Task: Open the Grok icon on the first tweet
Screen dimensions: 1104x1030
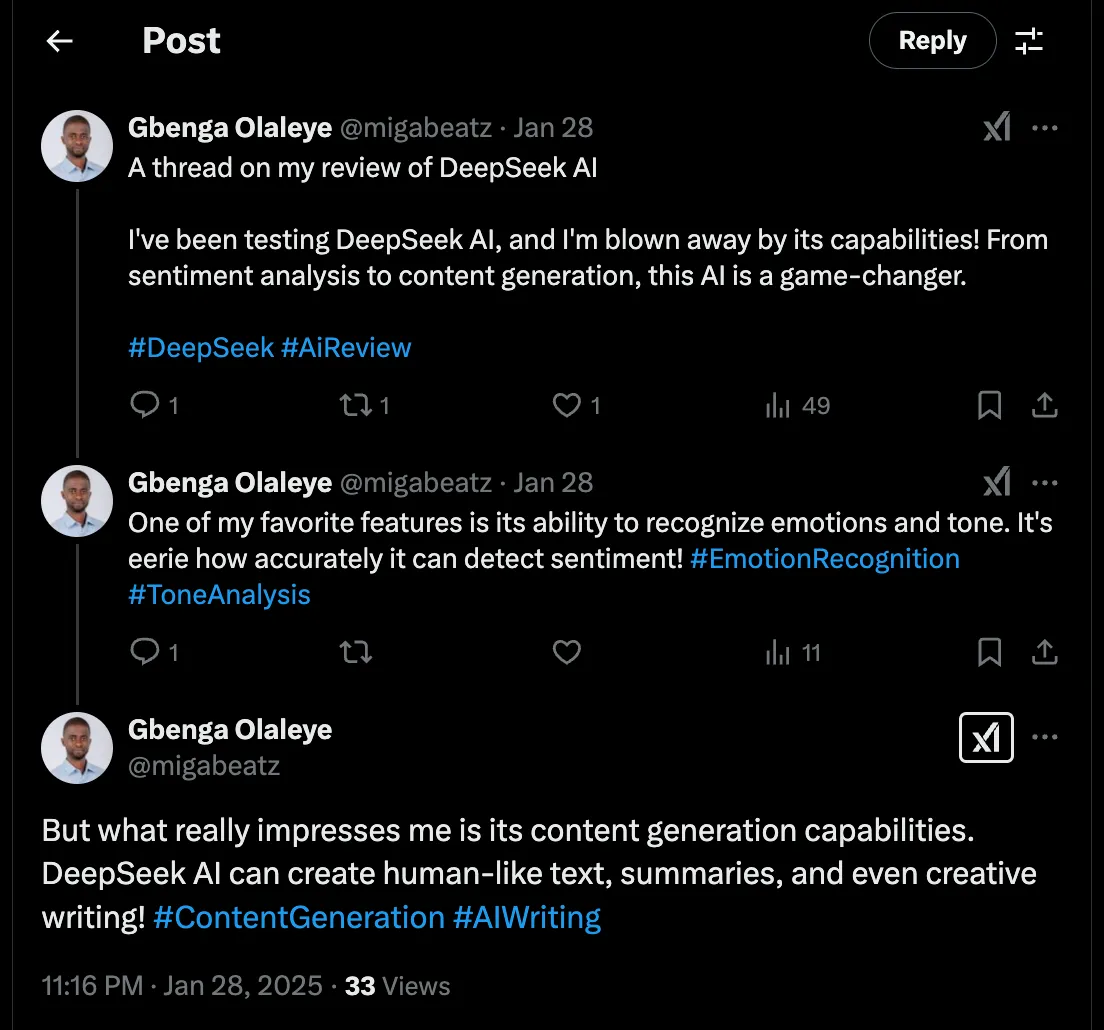Action: (995, 127)
